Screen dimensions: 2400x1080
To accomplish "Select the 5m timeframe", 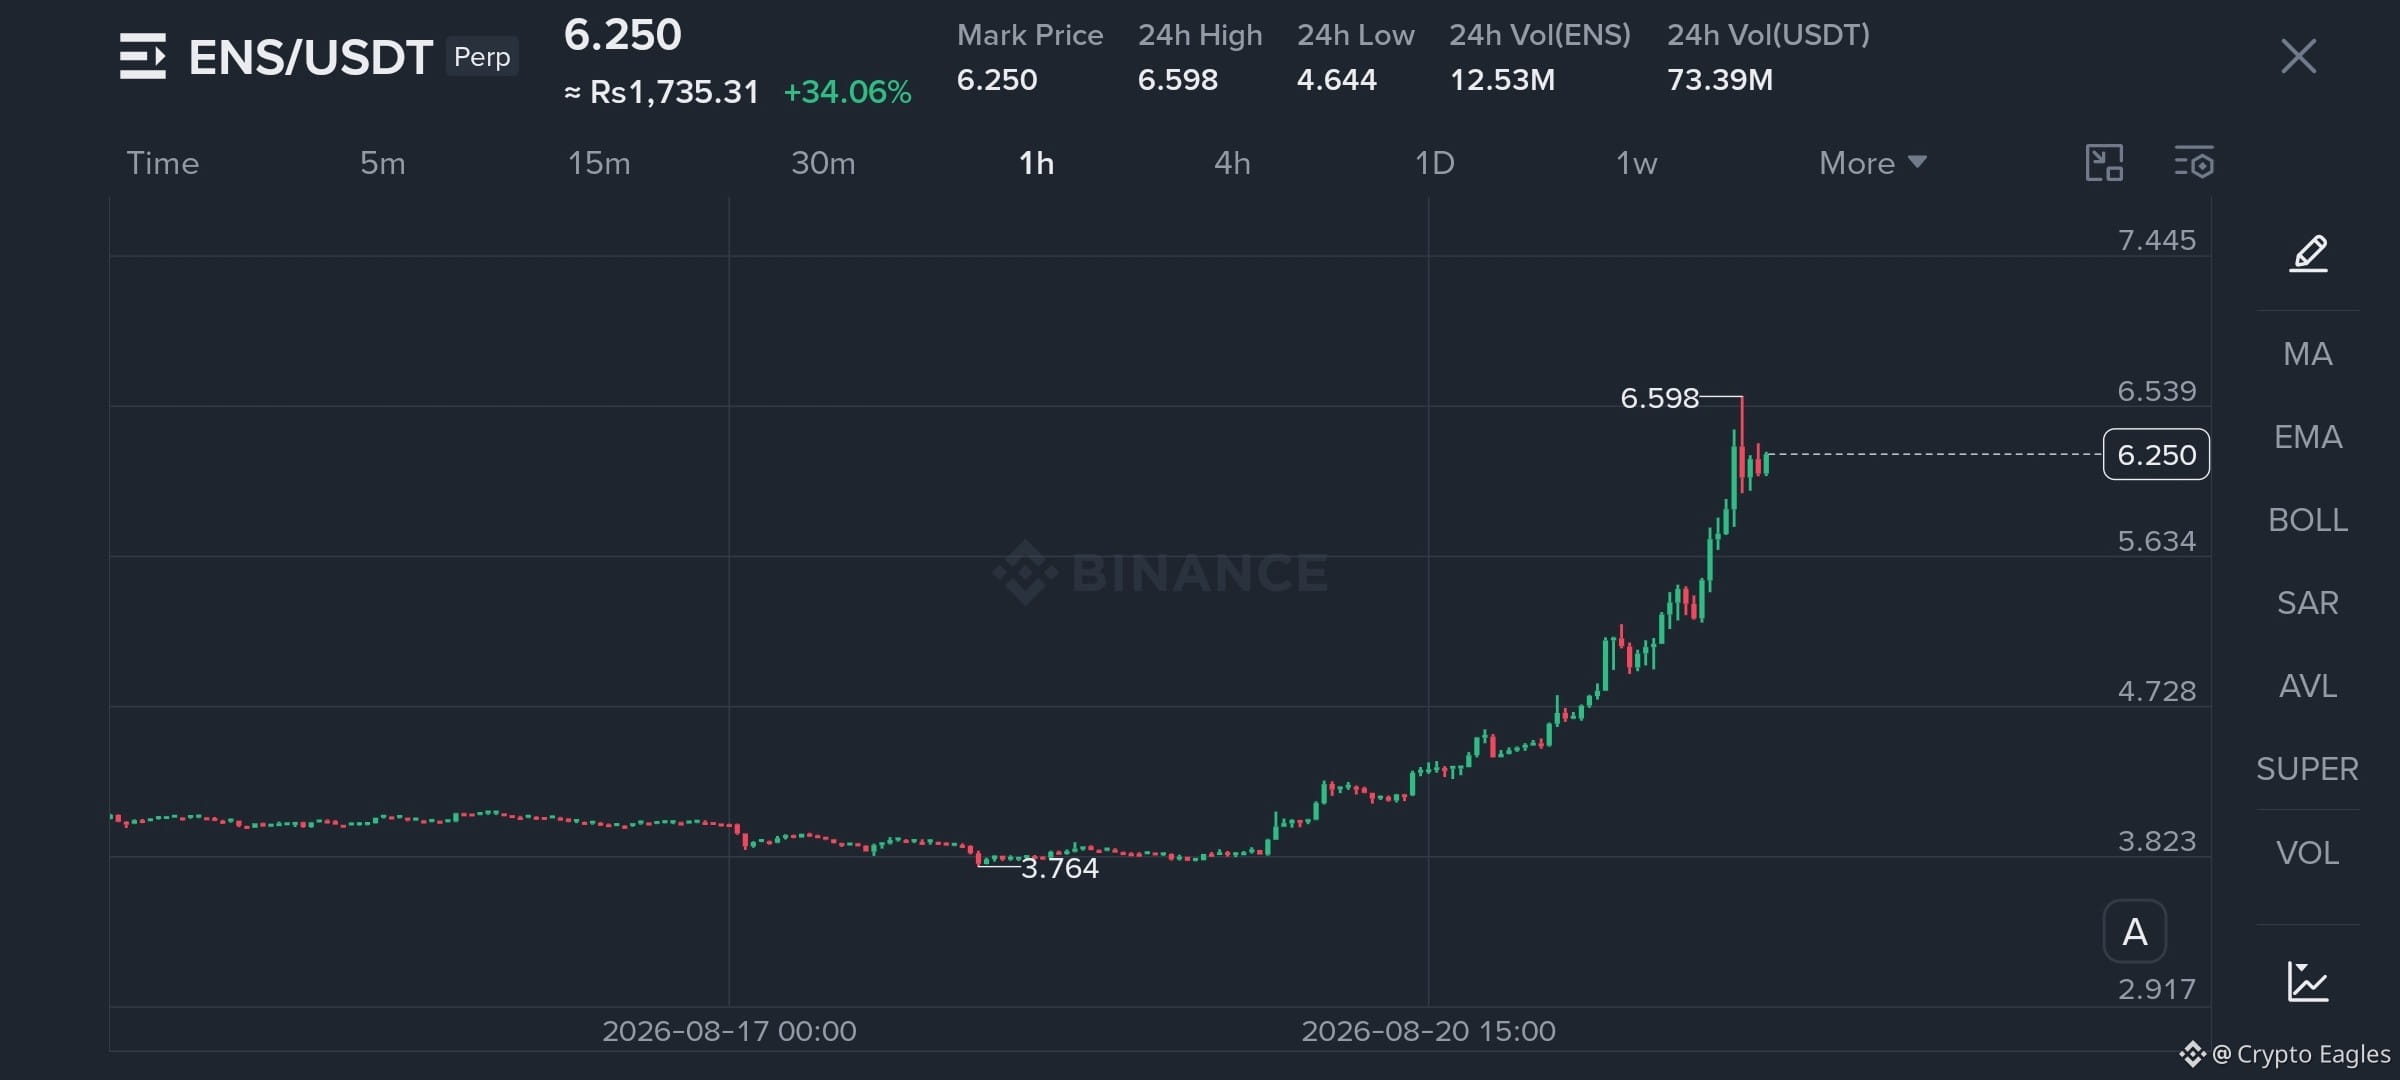I will point(383,163).
